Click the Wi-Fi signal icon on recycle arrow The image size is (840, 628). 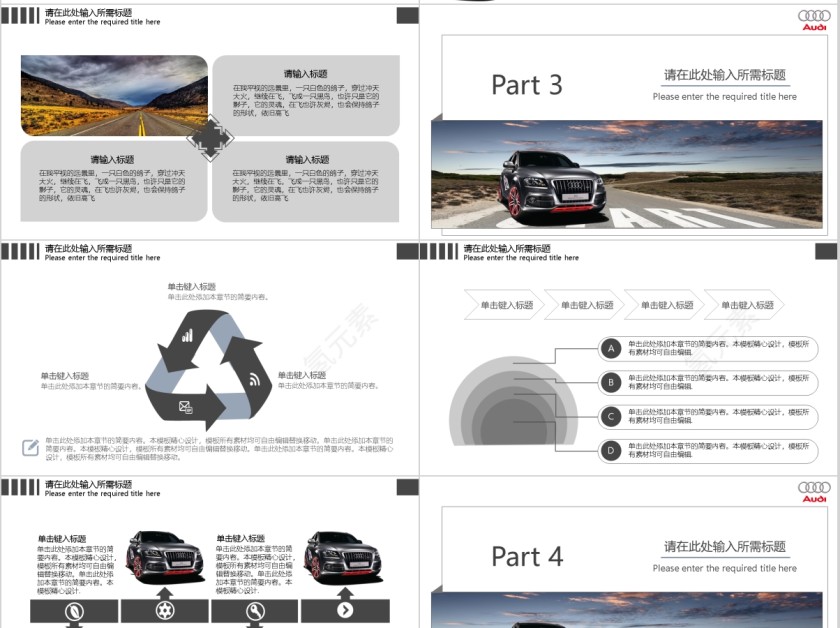coord(254,379)
